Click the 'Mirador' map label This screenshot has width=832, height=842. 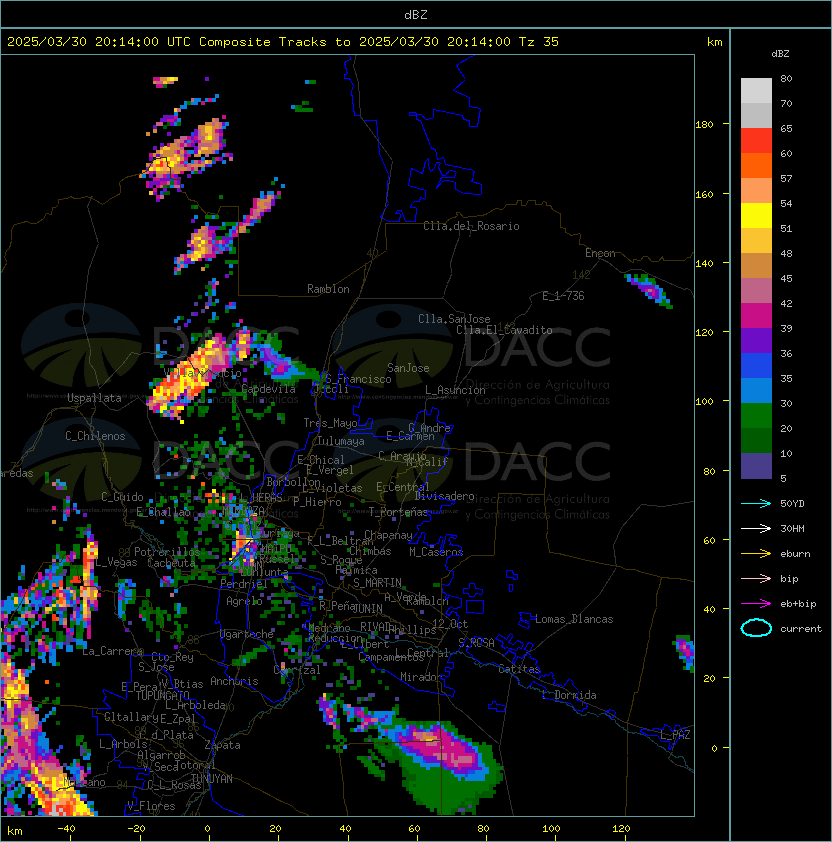click(421, 677)
